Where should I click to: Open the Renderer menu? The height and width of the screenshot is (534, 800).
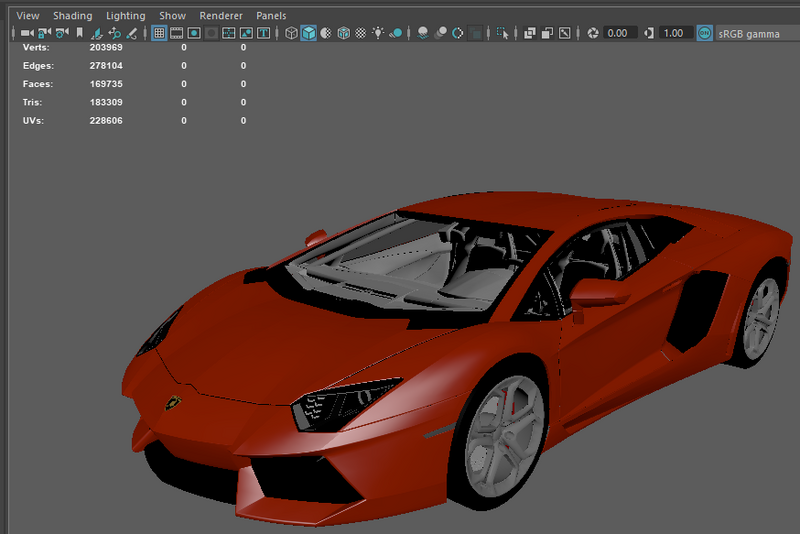[x=221, y=16]
